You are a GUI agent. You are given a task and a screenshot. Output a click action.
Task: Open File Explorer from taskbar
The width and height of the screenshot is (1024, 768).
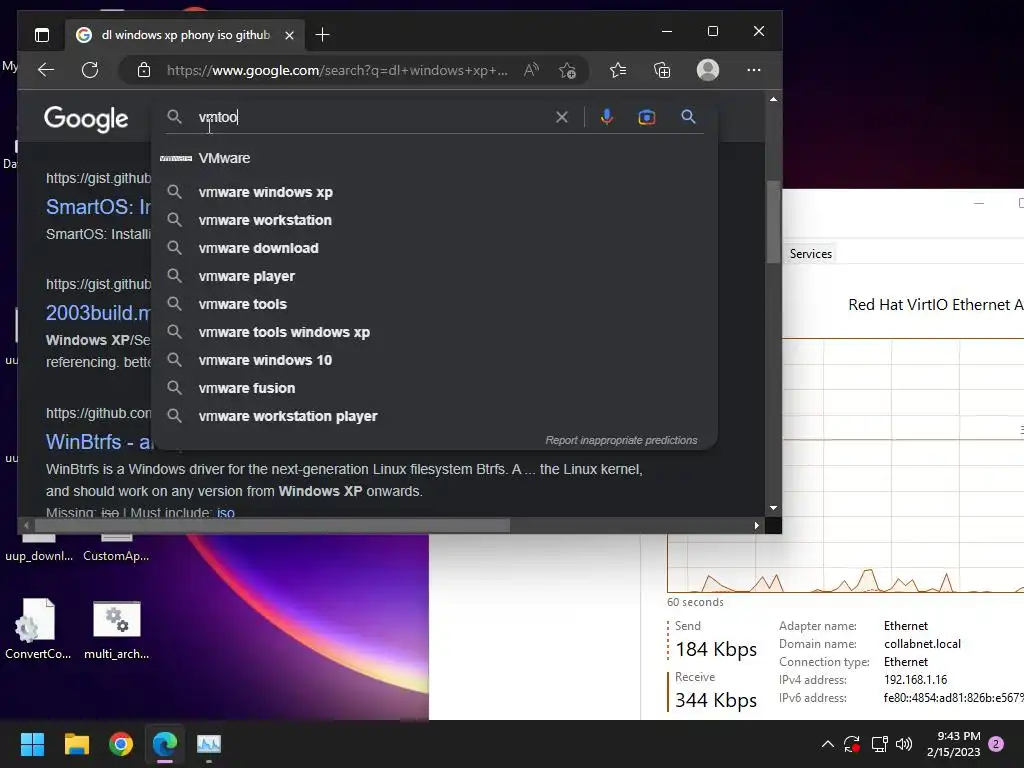[76, 744]
